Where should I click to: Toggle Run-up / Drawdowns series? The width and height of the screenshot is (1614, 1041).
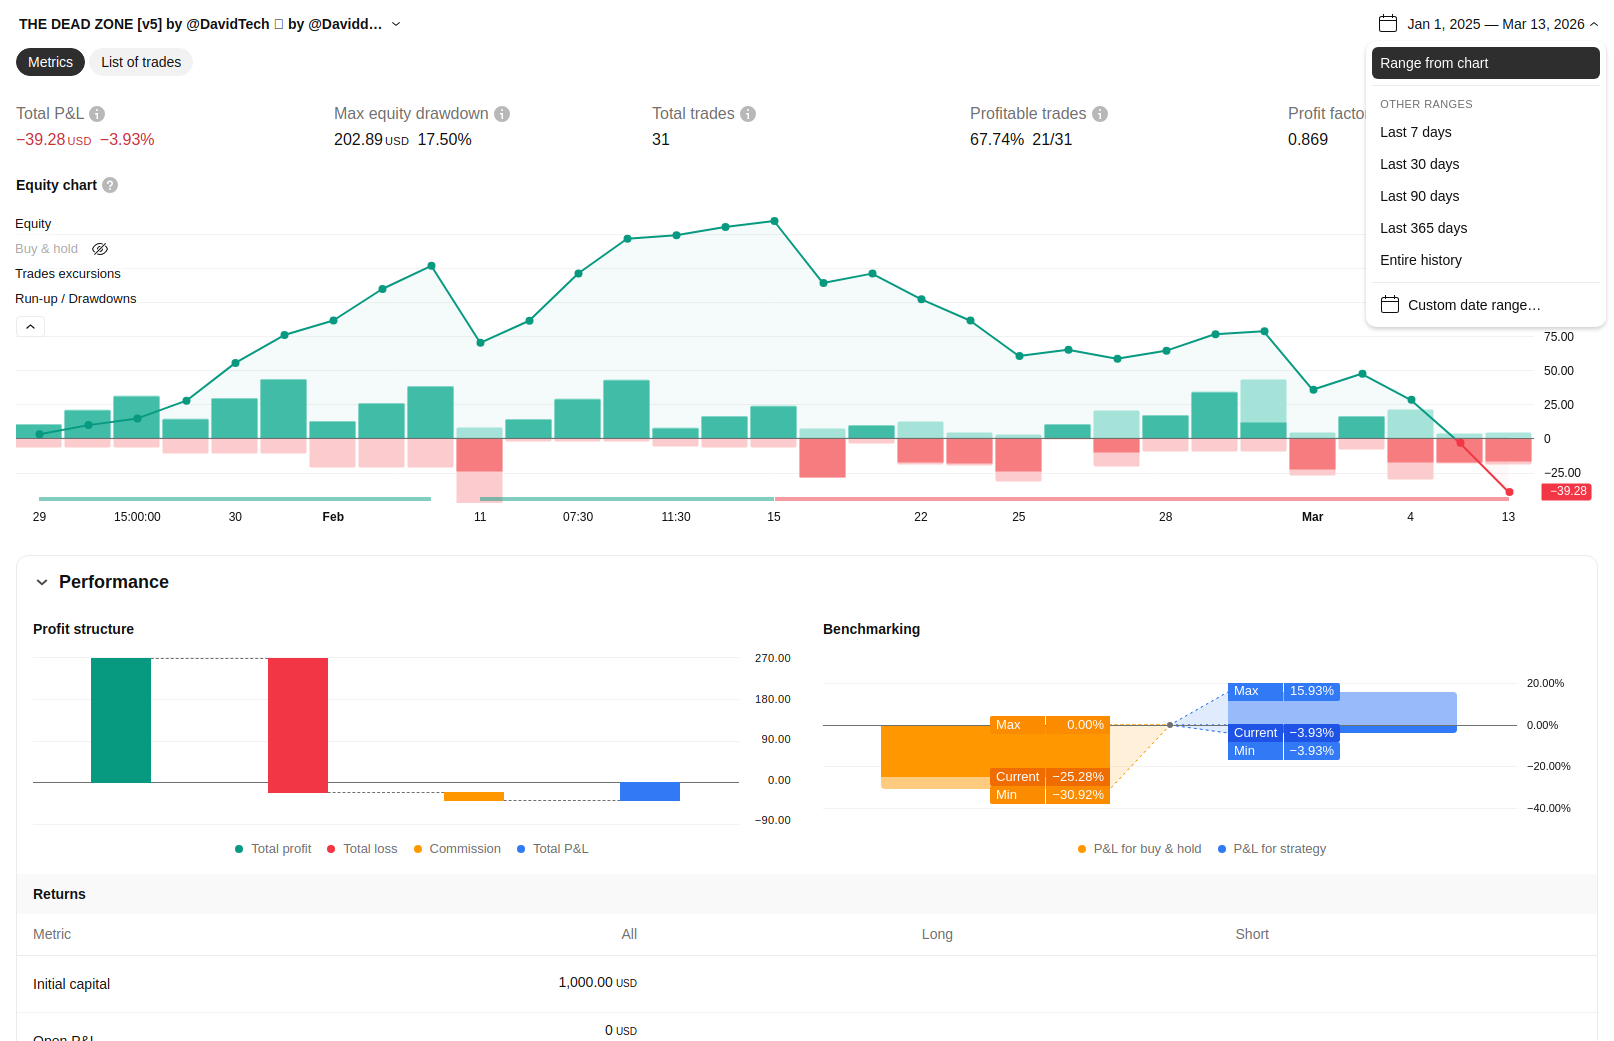76,299
